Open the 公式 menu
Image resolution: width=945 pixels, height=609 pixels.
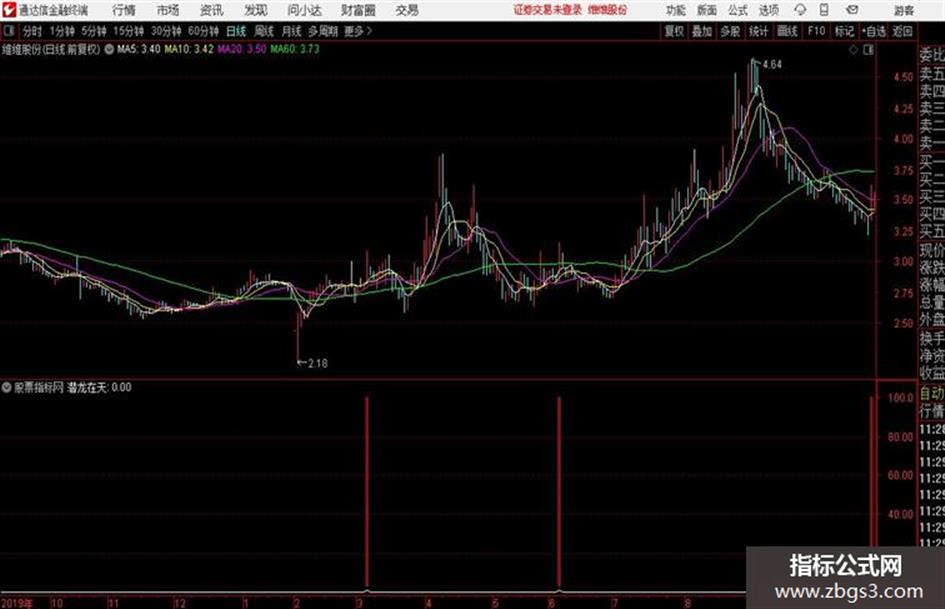click(737, 10)
